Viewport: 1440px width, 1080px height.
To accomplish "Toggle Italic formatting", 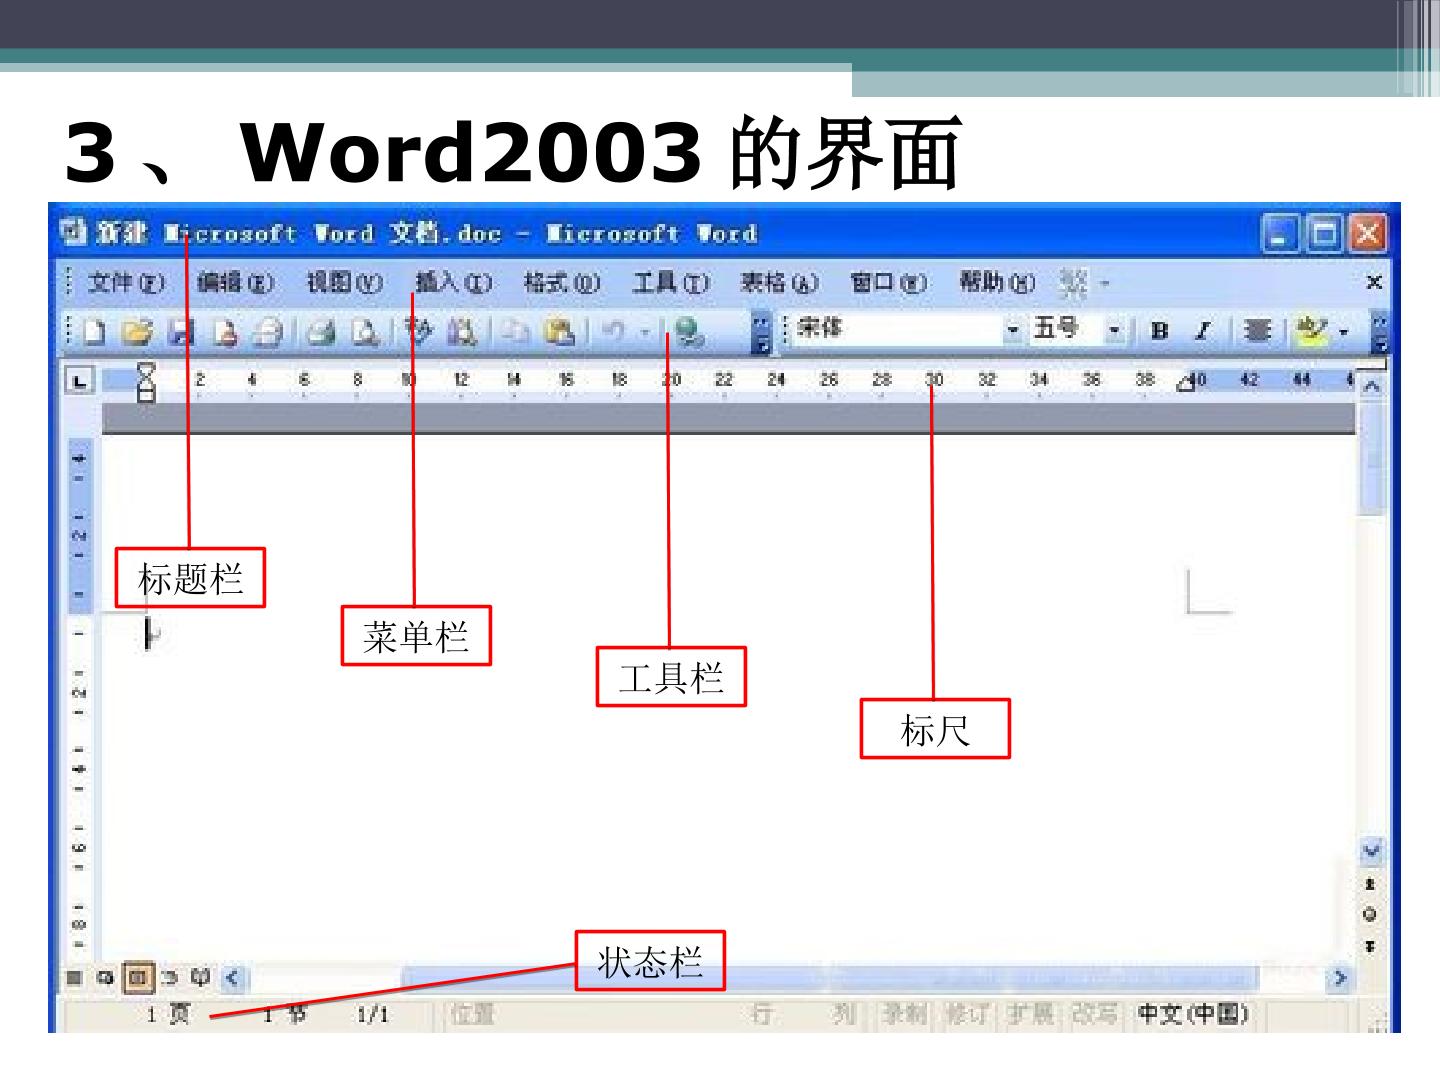I will pyautogui.click(x=1203, y=330).
